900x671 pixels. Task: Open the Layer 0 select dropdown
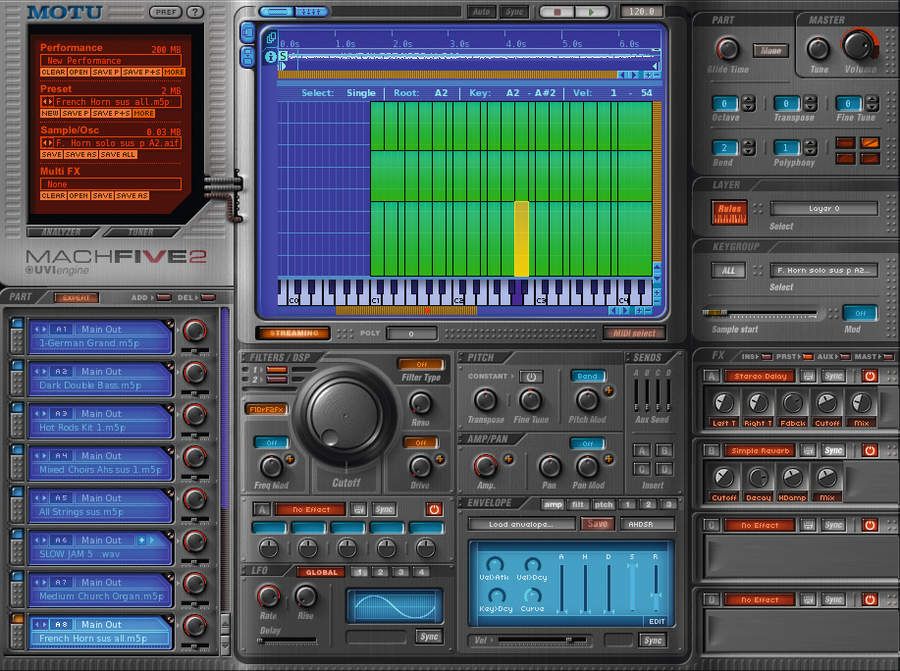[x=824, y=208]
